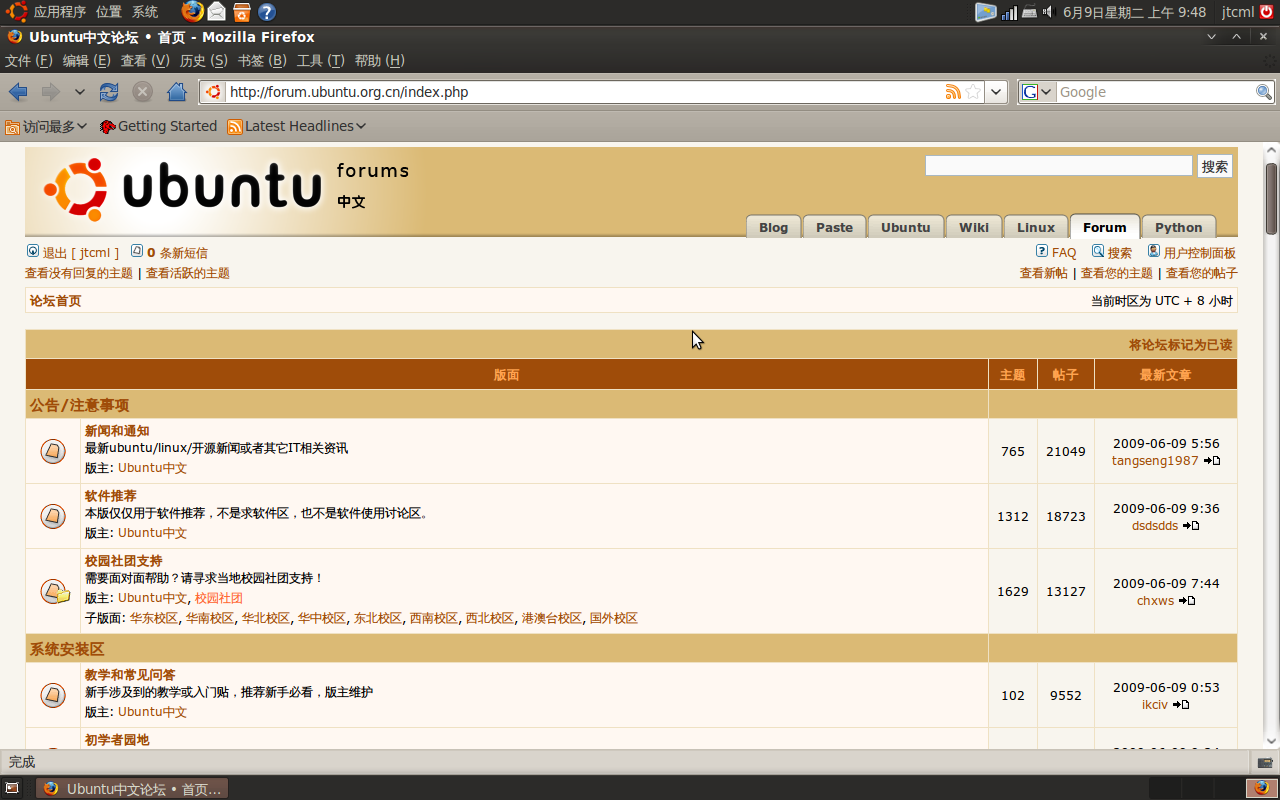The image size is (1280, 800).
Task: Switch to the Blog tab
Action: click(773, 227)
